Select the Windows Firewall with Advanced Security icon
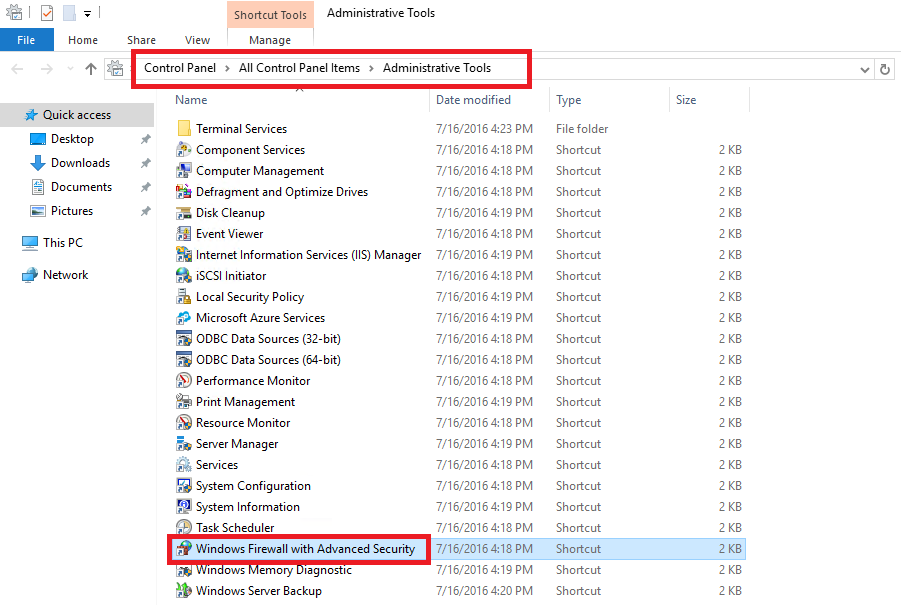This screenshot has width=901, height=605. coord(184,549)
